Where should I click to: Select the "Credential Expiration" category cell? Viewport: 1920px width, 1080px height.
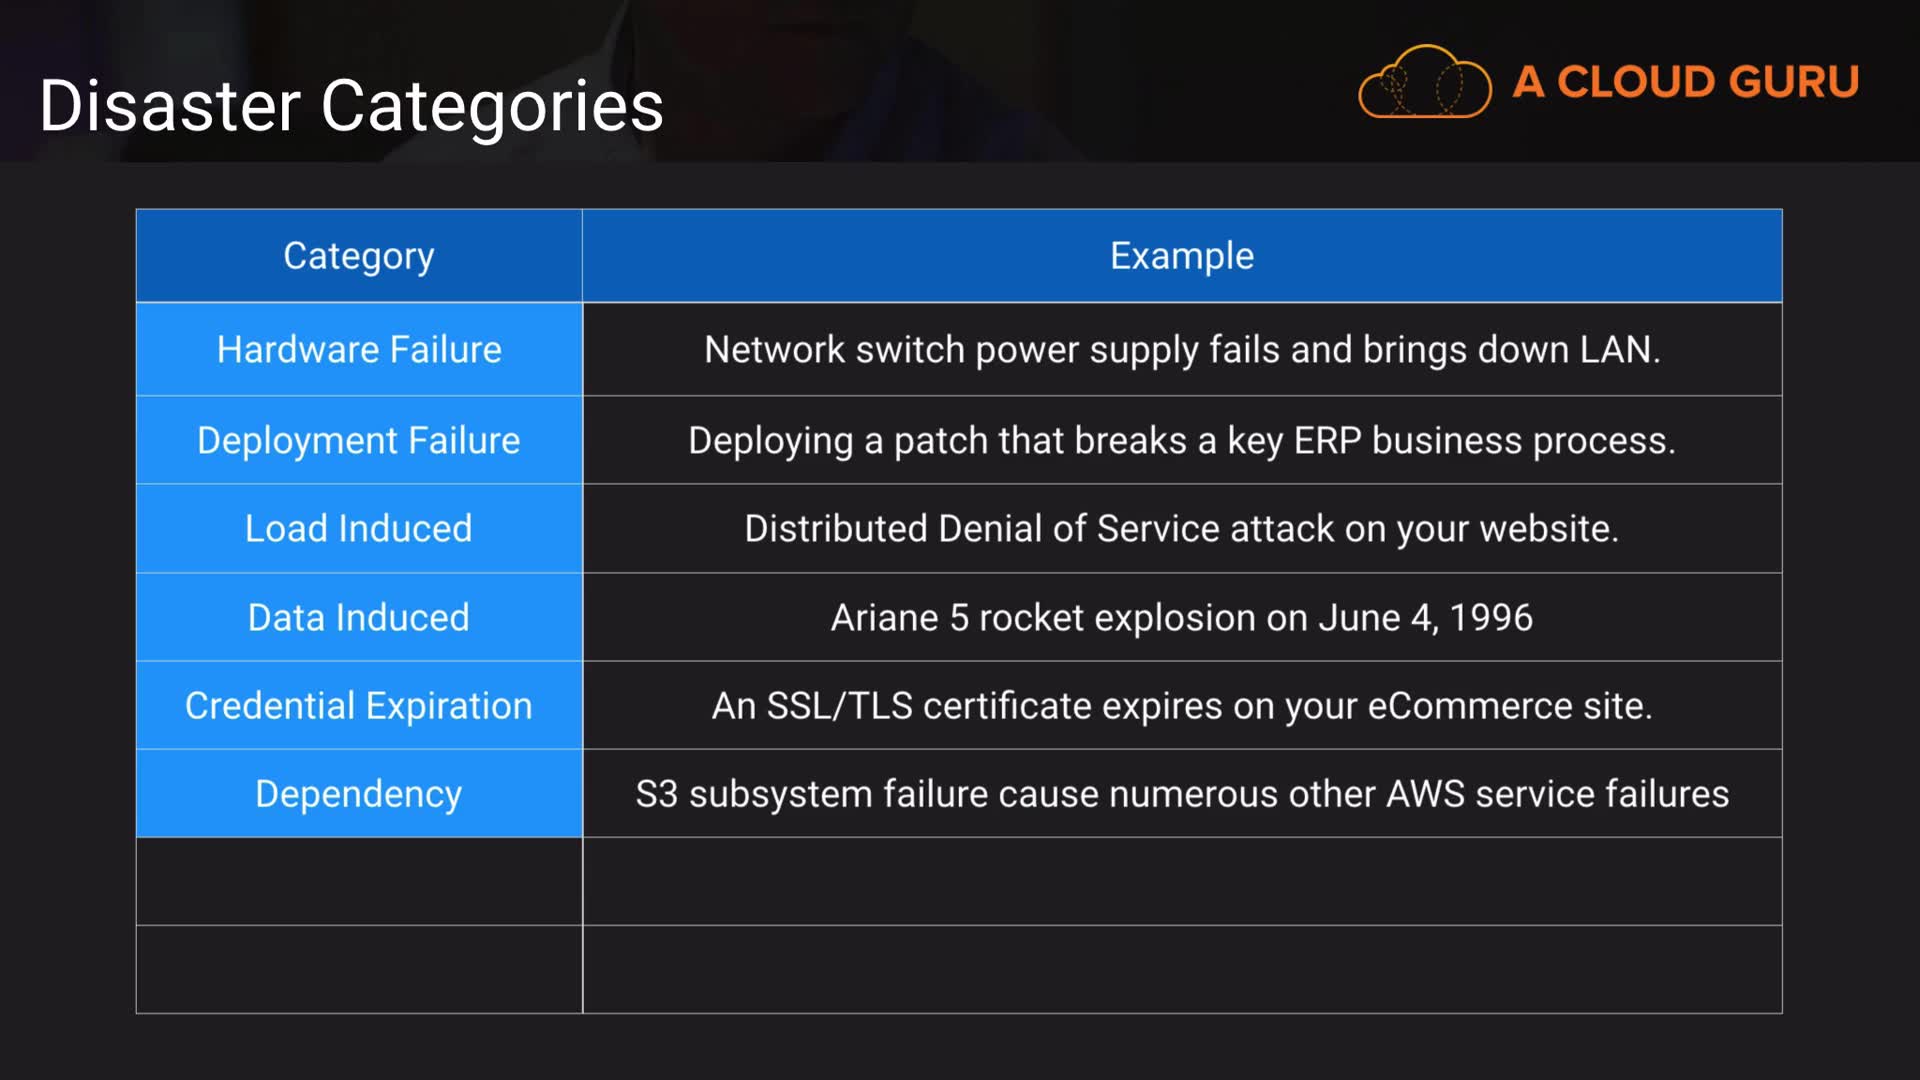tap(359, 706)
